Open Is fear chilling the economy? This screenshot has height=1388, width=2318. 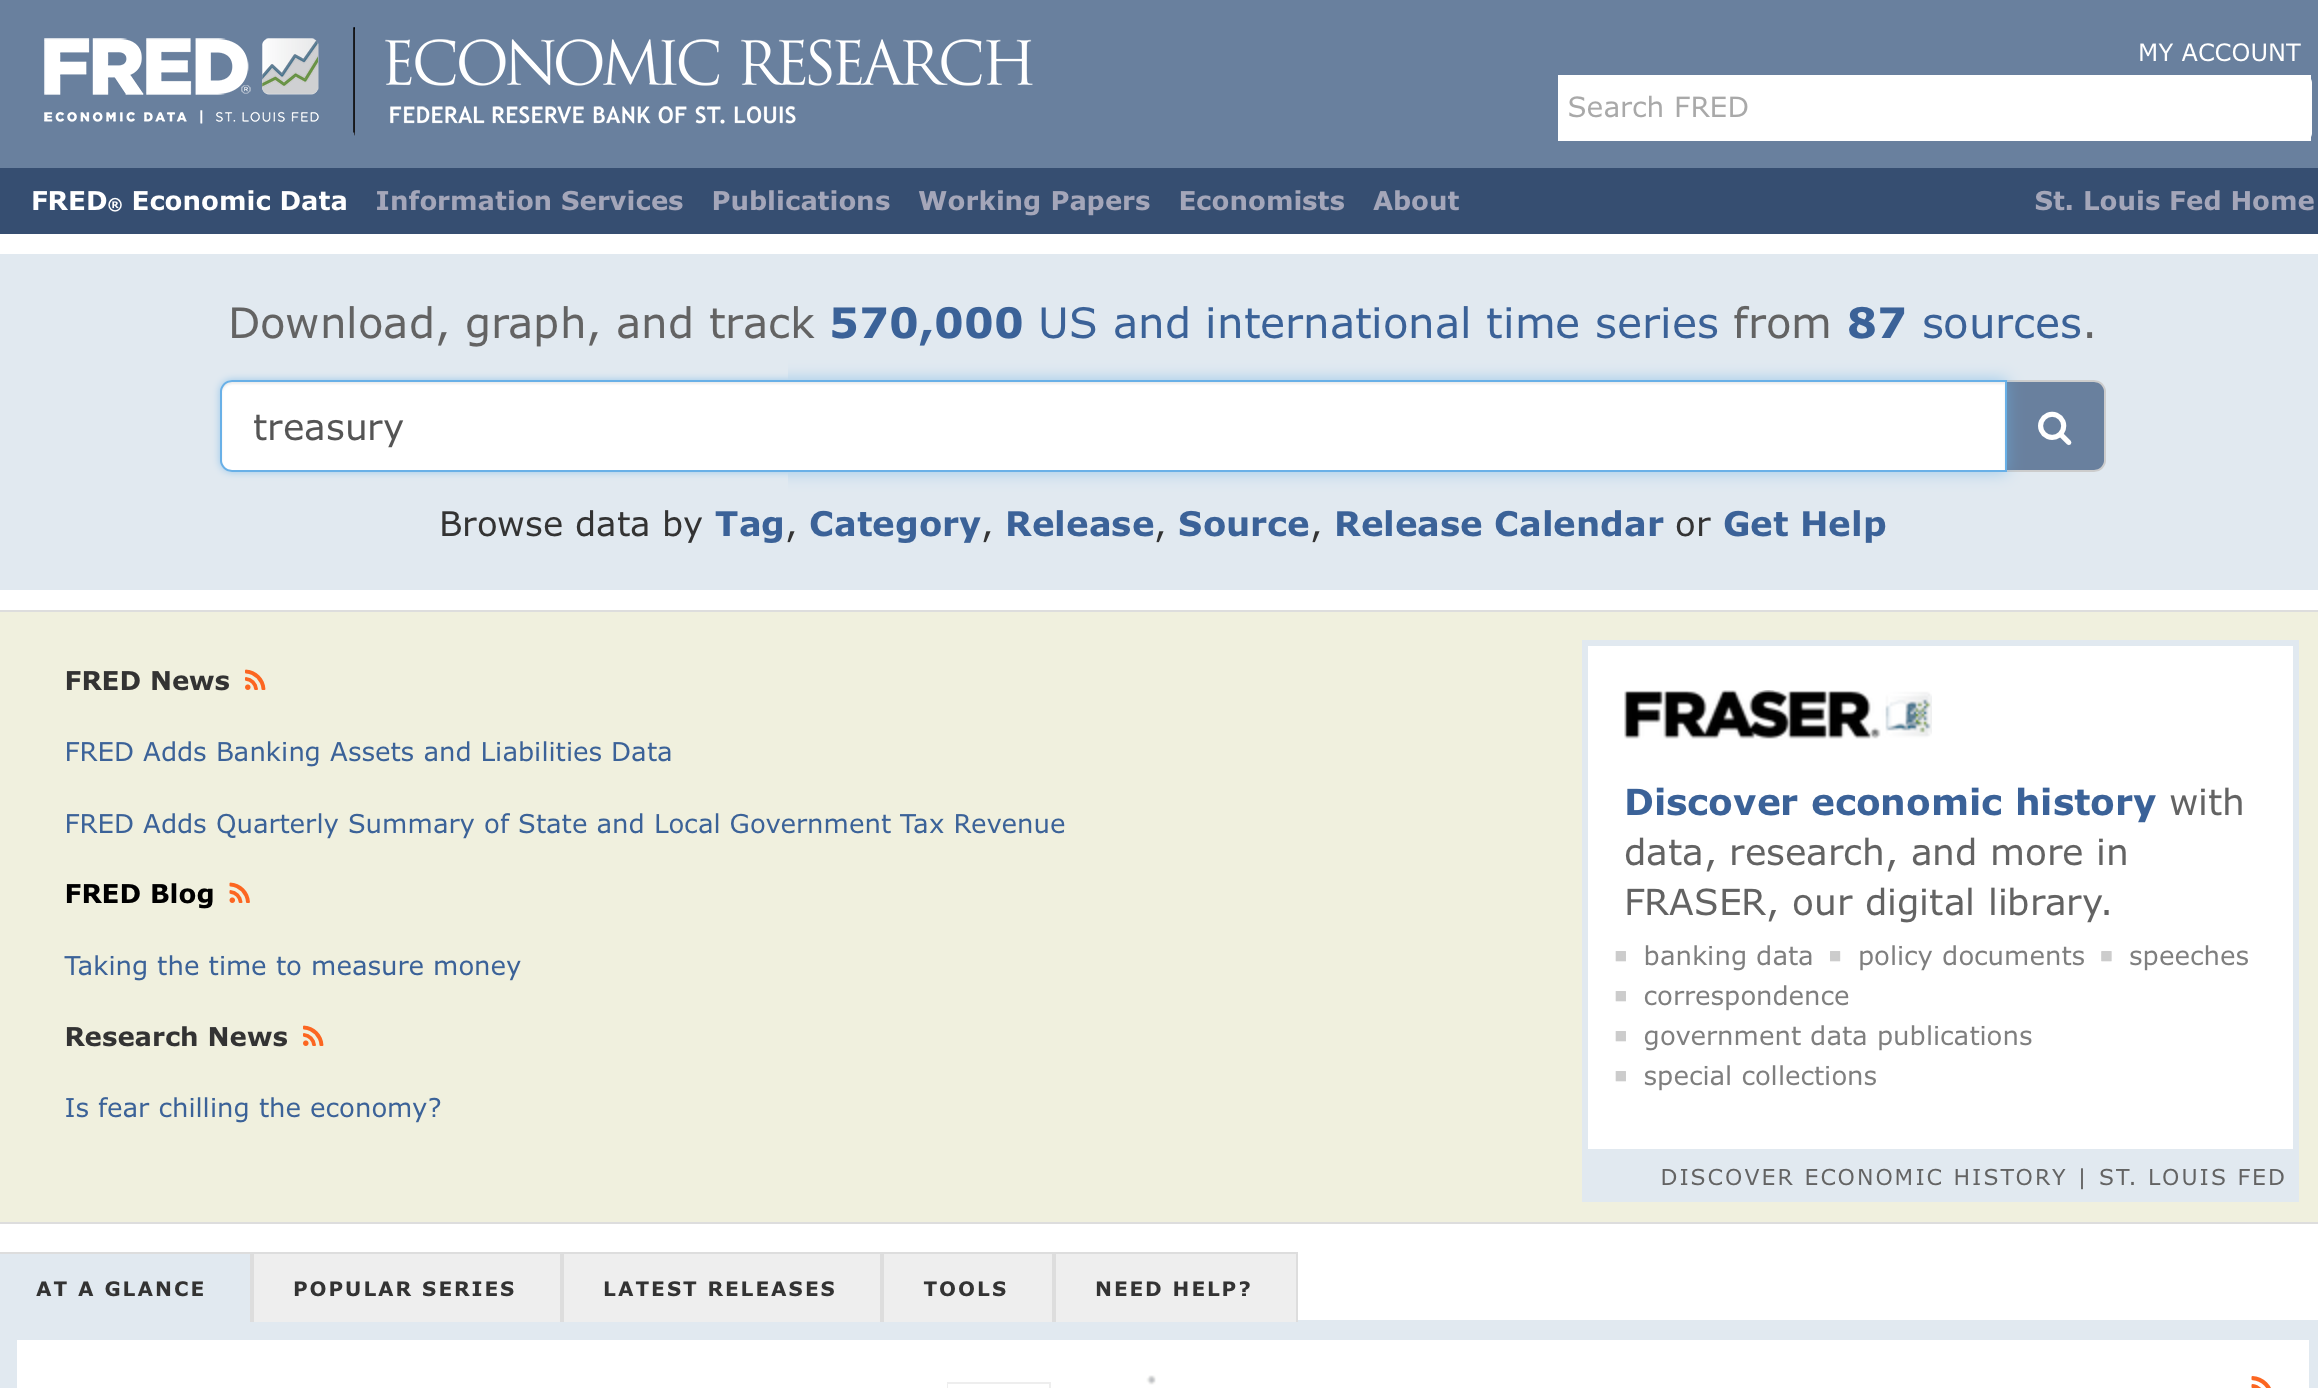[x=253, y=1108]
